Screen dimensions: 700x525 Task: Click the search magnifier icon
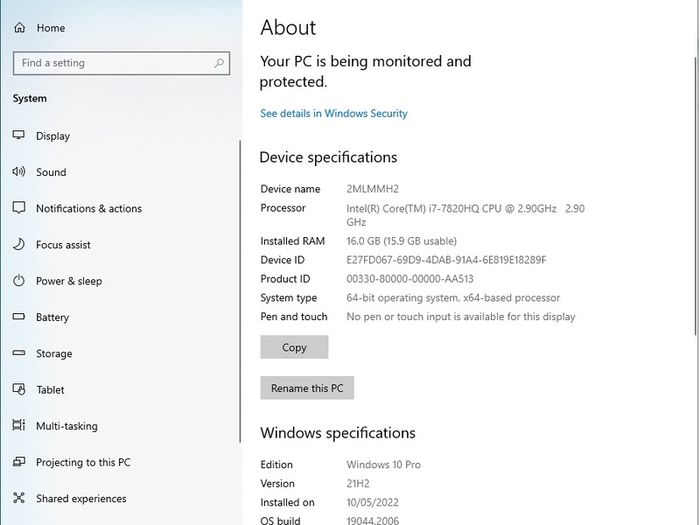219,63
